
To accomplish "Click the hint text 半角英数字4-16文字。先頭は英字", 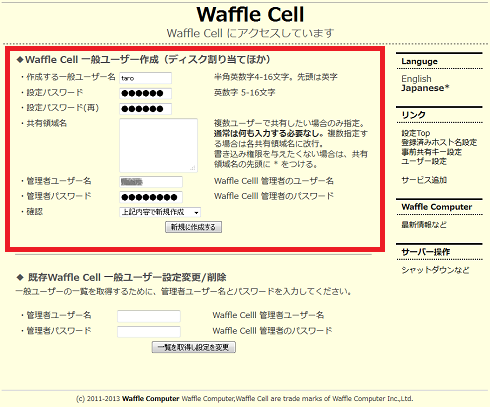I will 275,77.
